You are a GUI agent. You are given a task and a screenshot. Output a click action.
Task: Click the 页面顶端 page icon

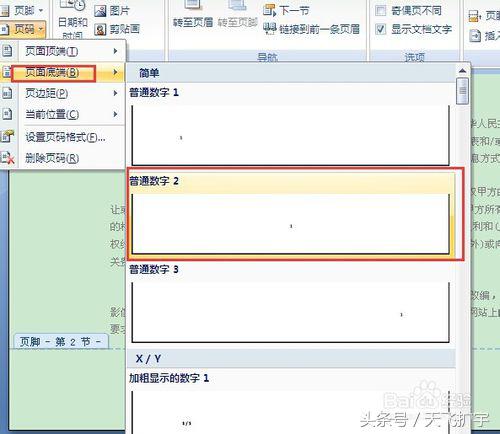click(x=7, y=51)
